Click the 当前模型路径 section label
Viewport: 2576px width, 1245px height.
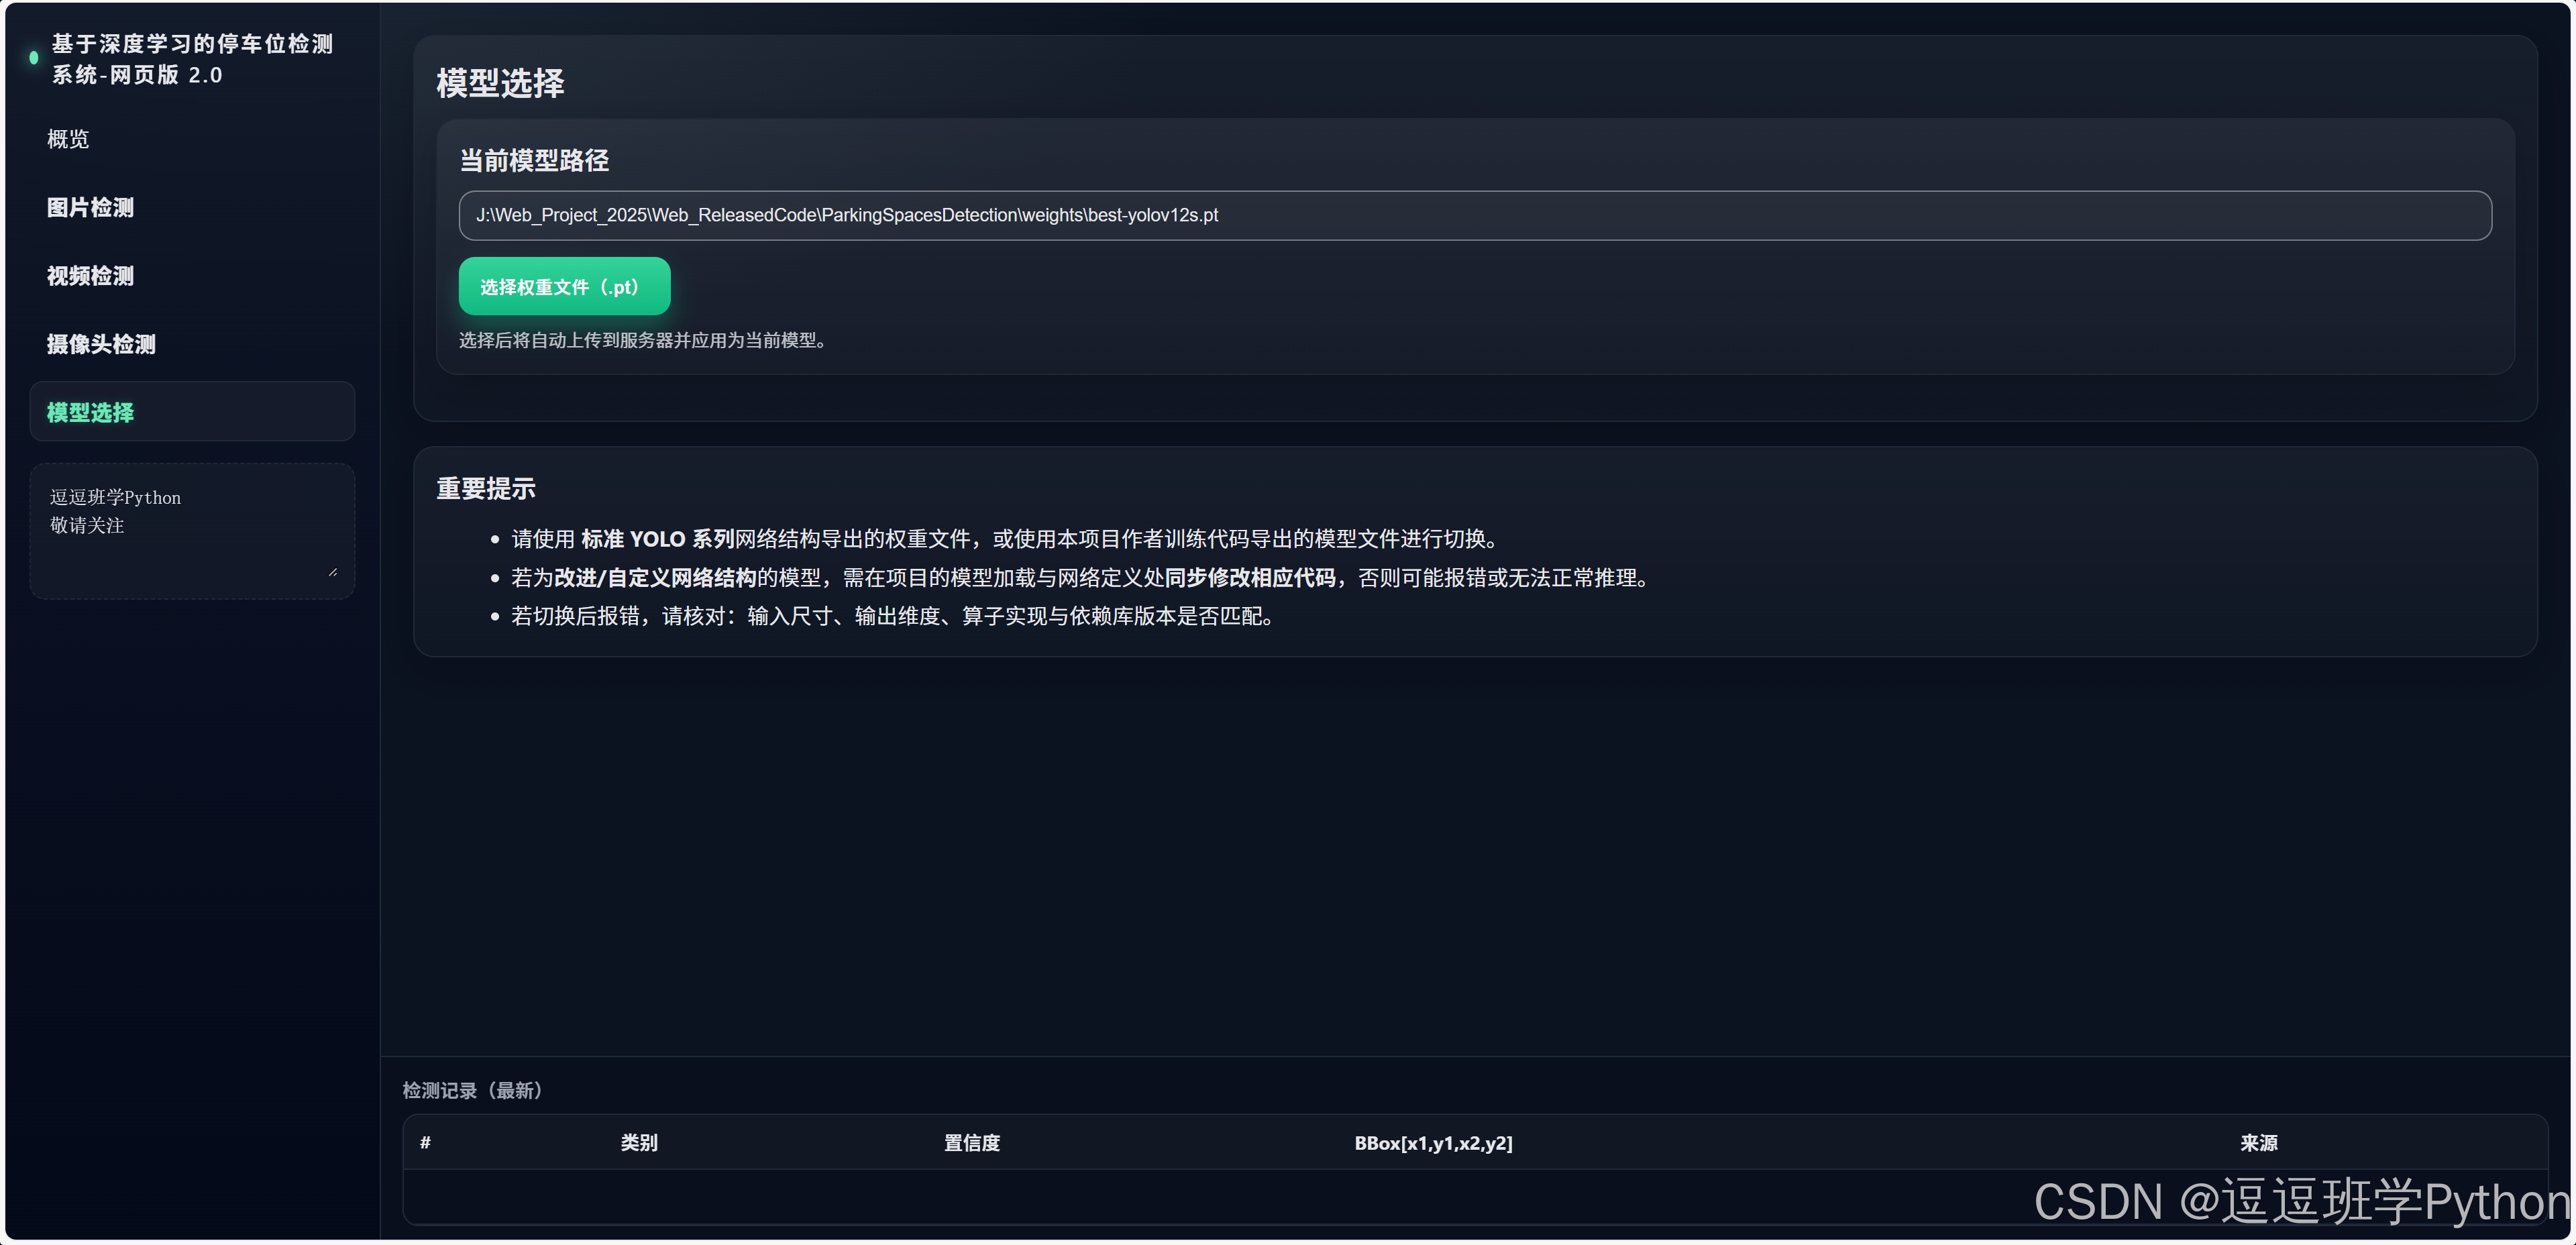click(x=534, y=160)
